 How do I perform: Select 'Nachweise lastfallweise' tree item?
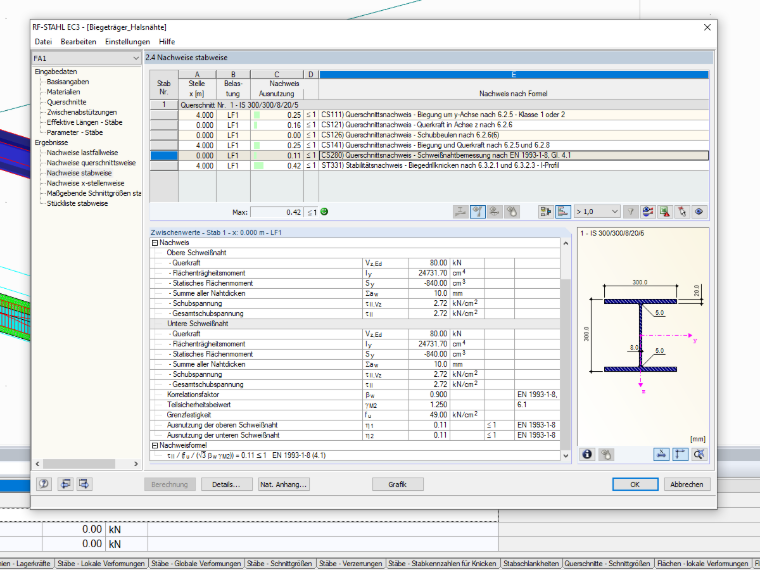click(82, 153)
